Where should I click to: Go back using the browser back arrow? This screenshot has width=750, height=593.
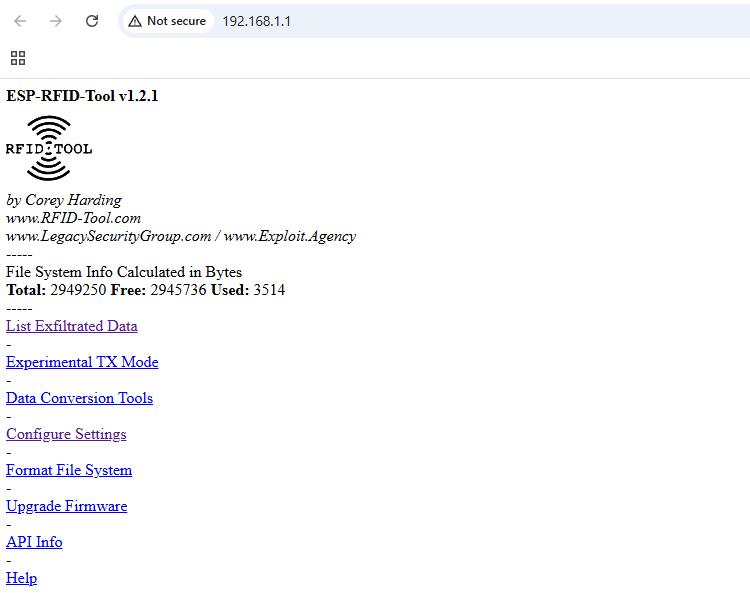point(20,21)
